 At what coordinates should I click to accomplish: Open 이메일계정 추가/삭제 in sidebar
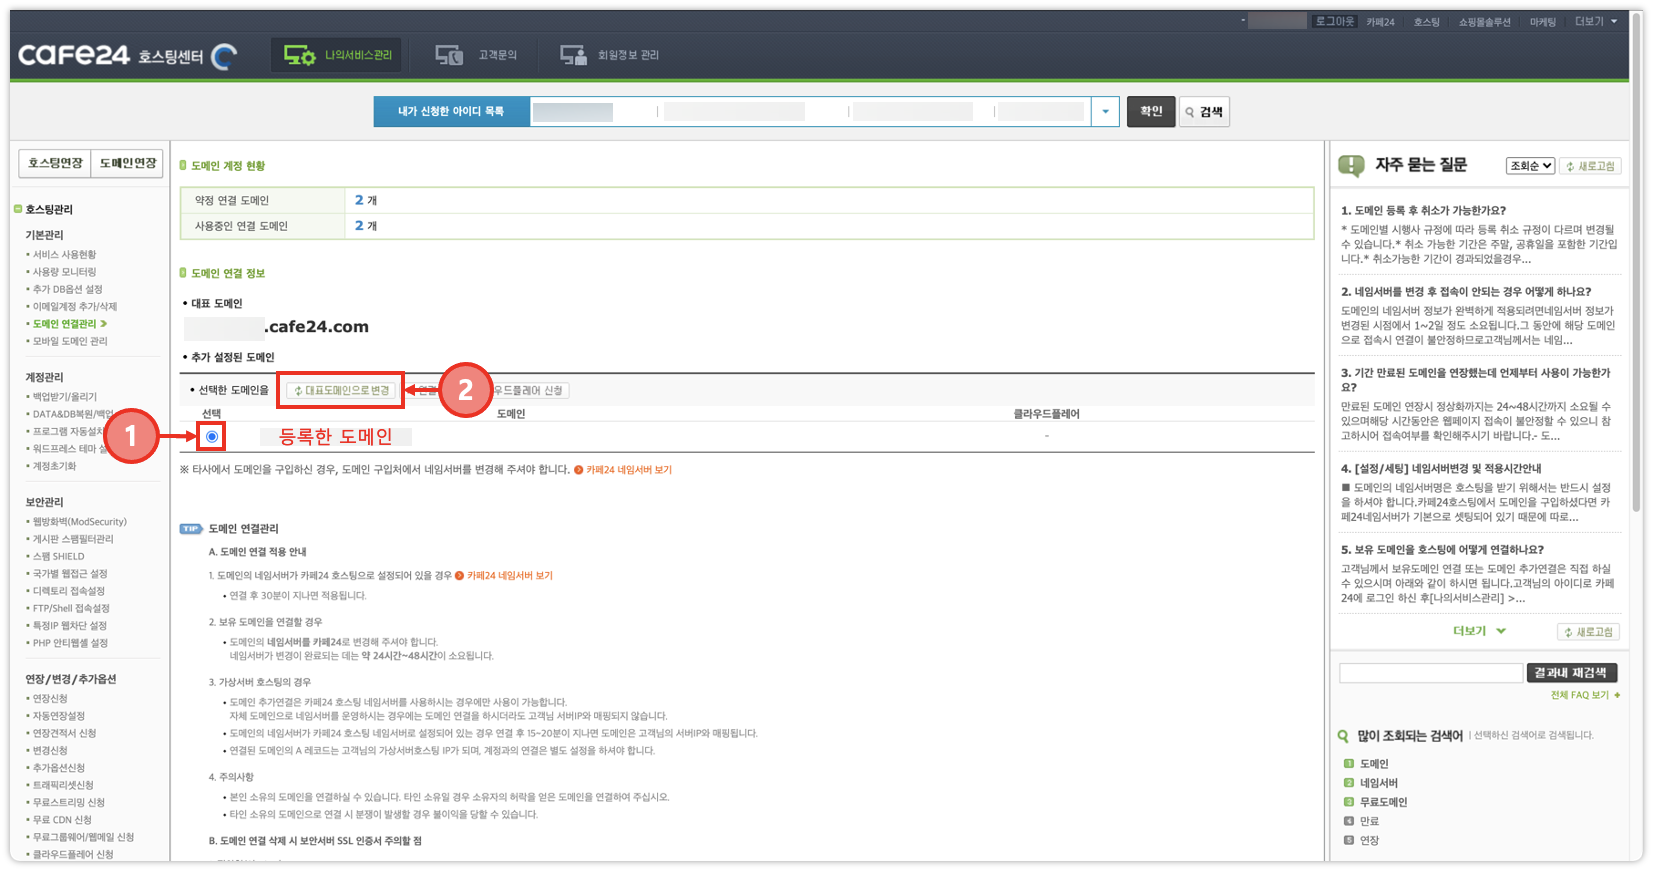coord(74,307)
